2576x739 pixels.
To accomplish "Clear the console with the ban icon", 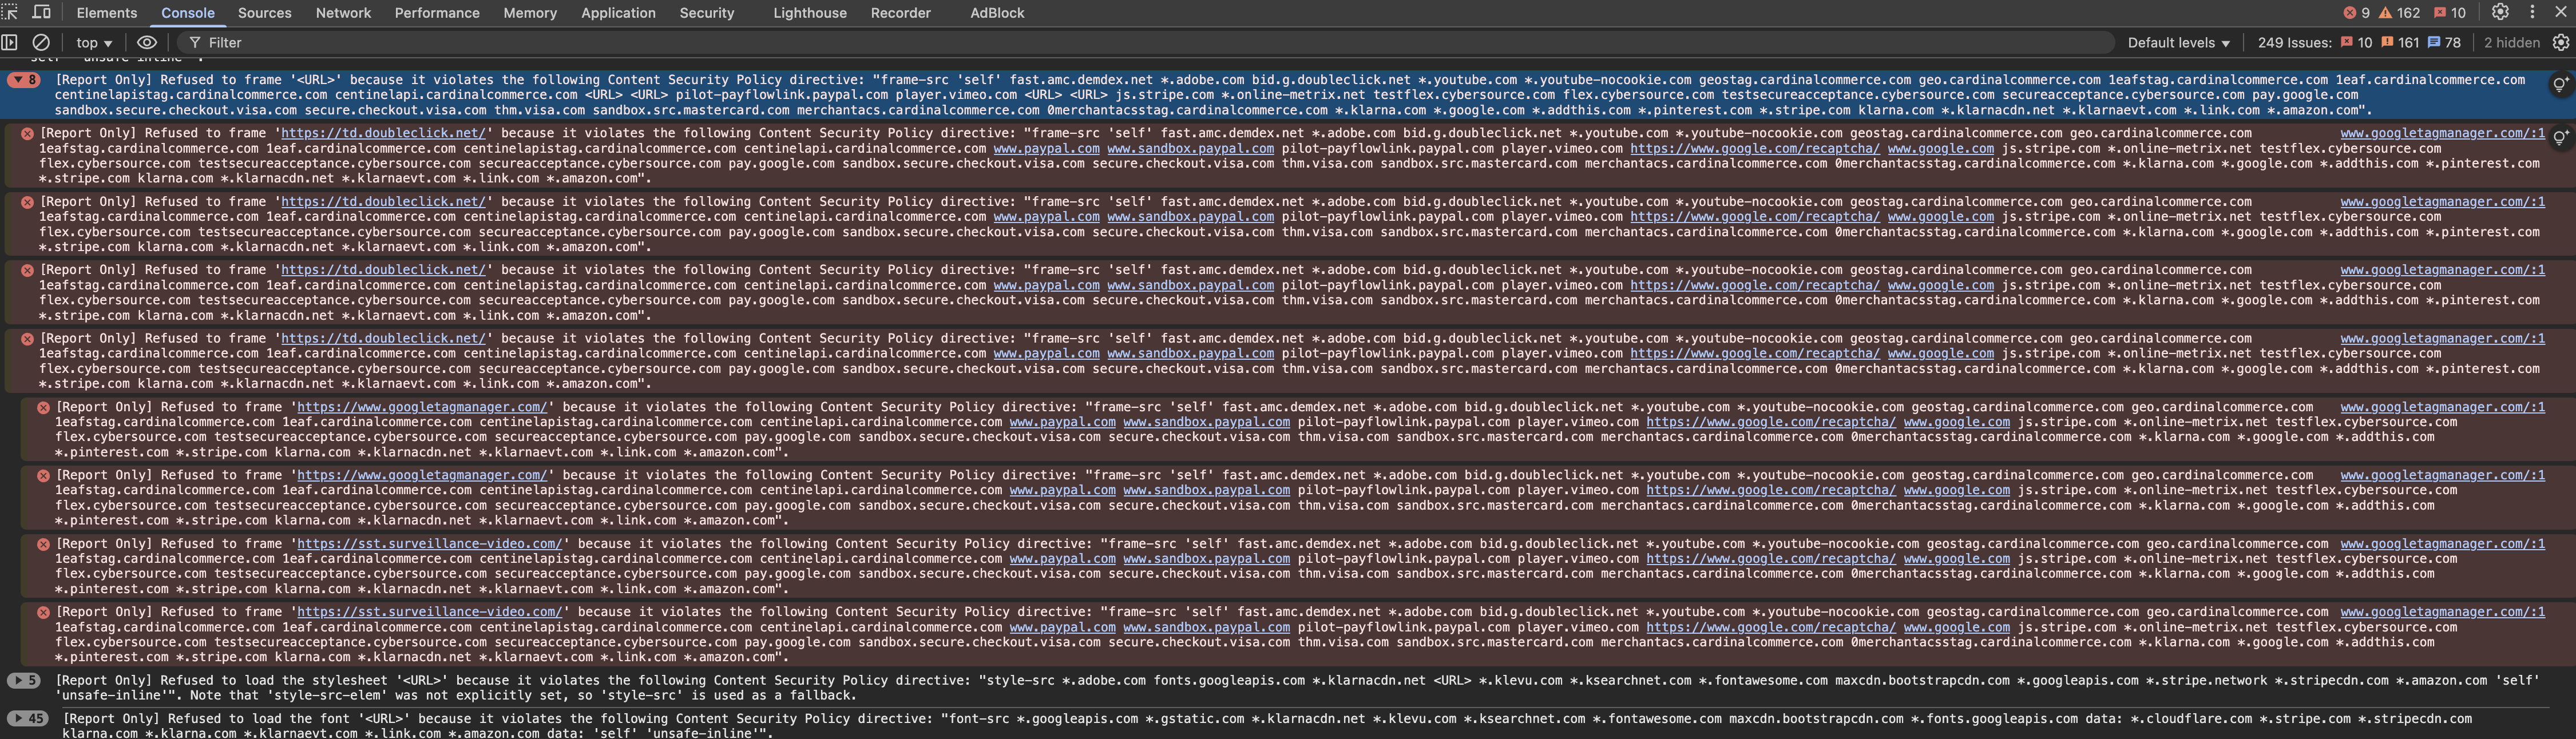I will [41, 42].
